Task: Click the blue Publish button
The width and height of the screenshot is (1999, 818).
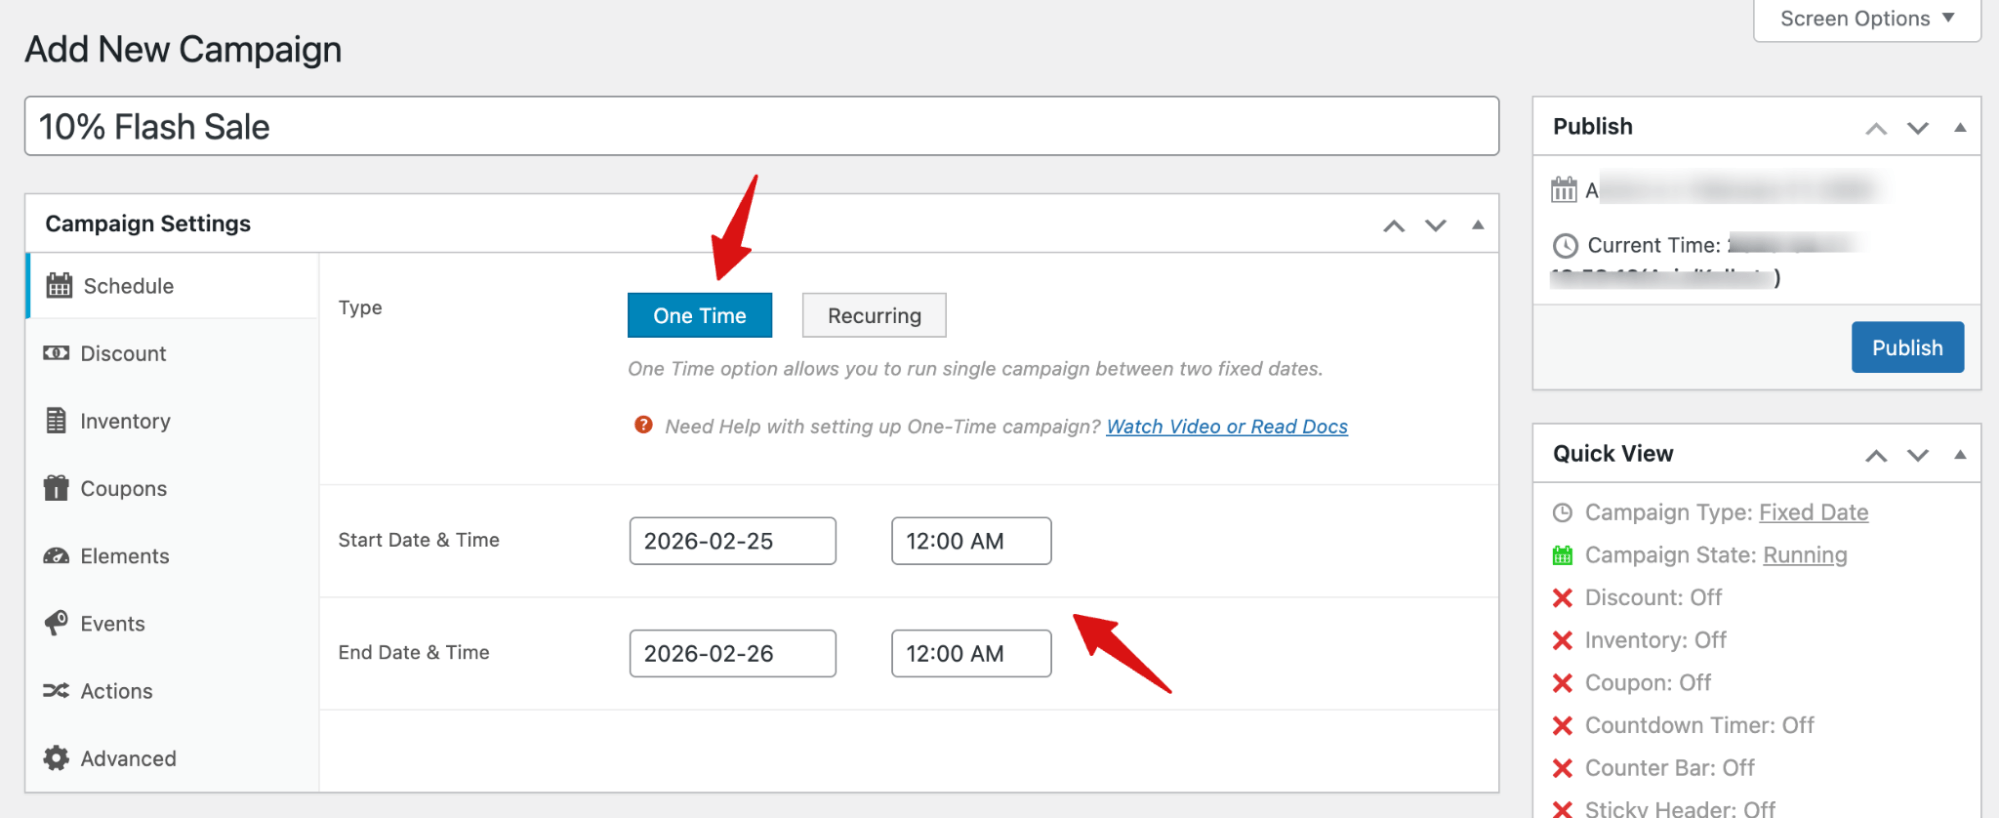Action: click(x=1907, y=347)
